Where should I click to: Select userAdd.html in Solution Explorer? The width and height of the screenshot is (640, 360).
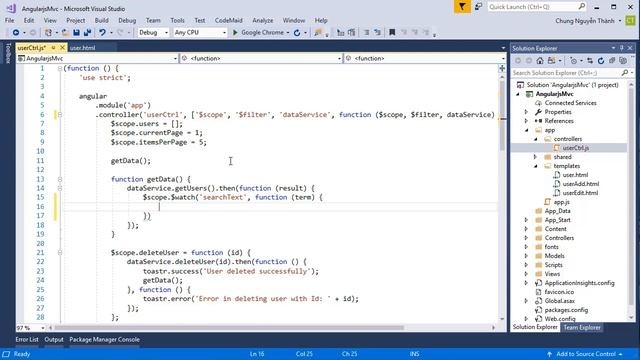pyautogui.click(x=581, y=184)
